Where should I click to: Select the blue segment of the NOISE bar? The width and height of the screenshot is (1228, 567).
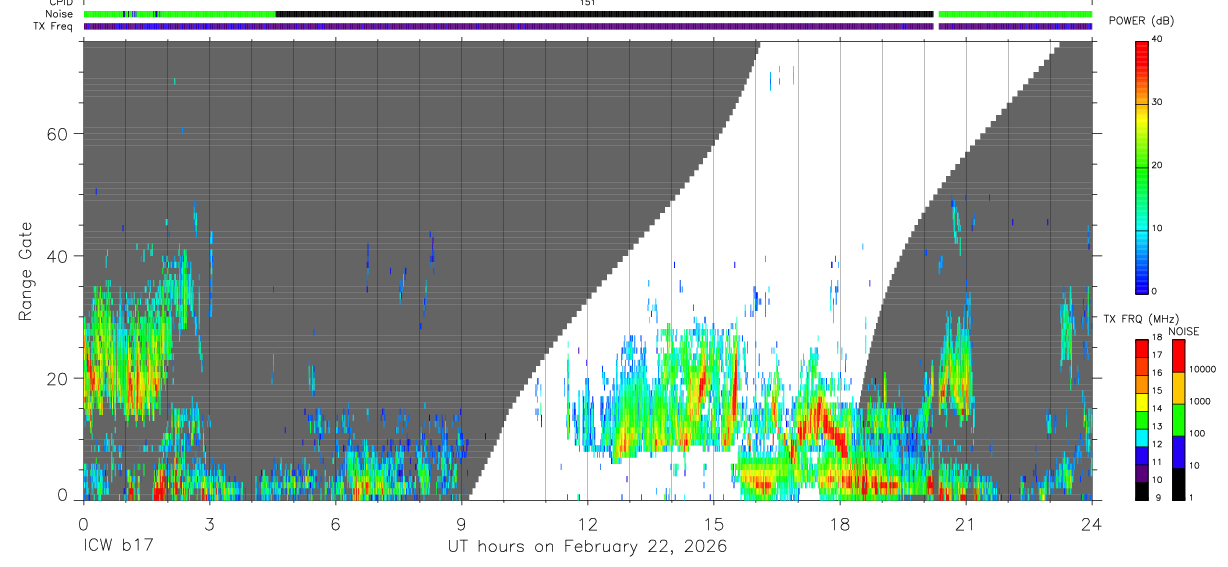[x=1178, y=452]
